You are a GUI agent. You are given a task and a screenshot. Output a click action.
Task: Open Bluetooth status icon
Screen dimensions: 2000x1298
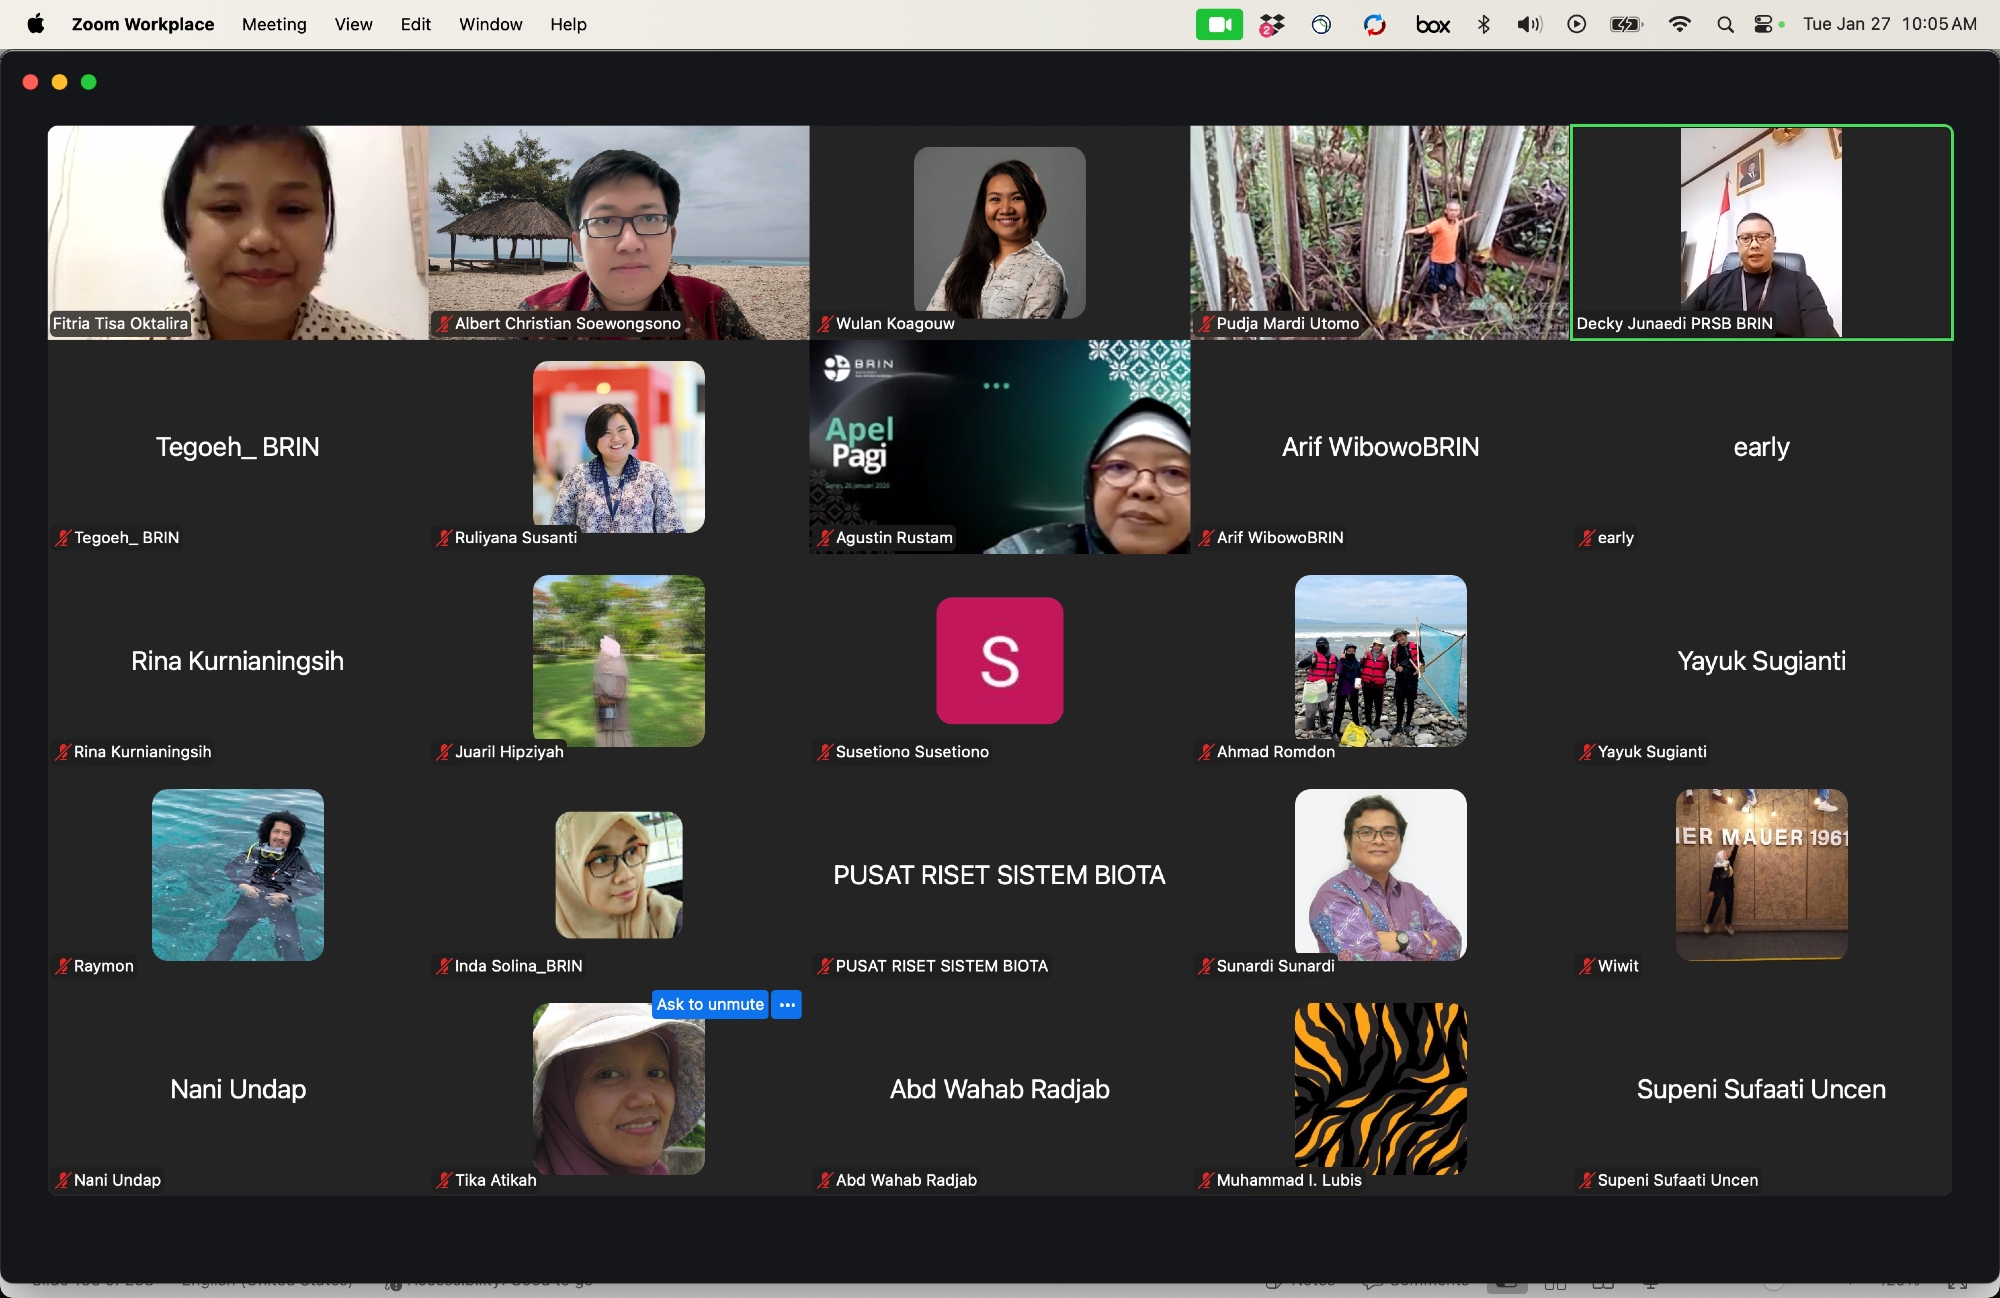[x=1484, y=25]
